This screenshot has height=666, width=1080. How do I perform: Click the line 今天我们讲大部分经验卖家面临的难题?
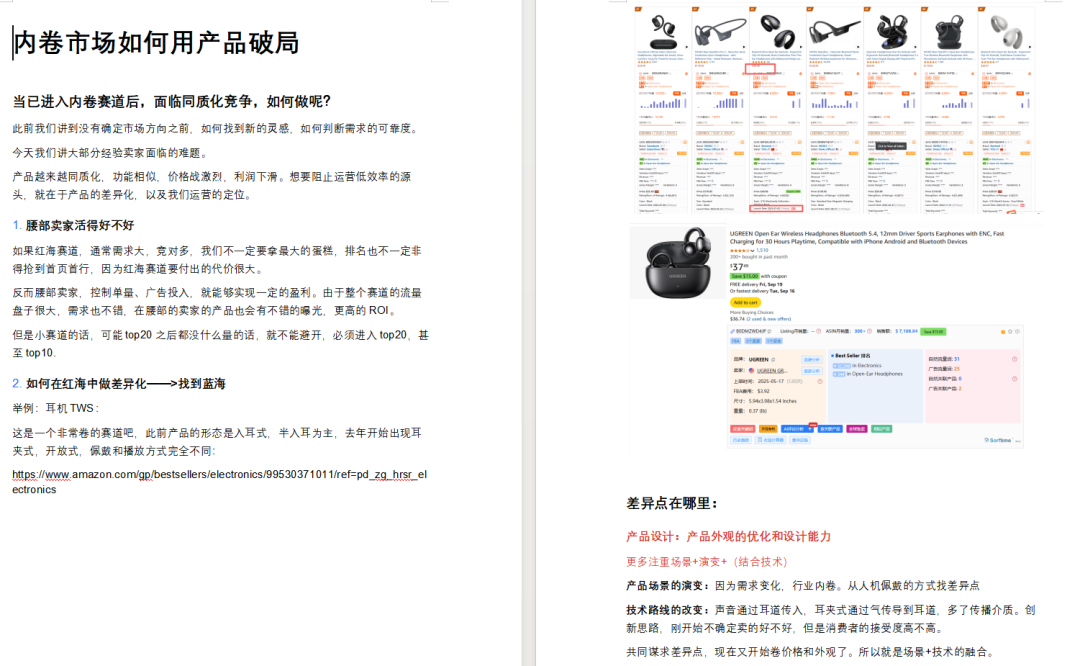pos(110,153)
